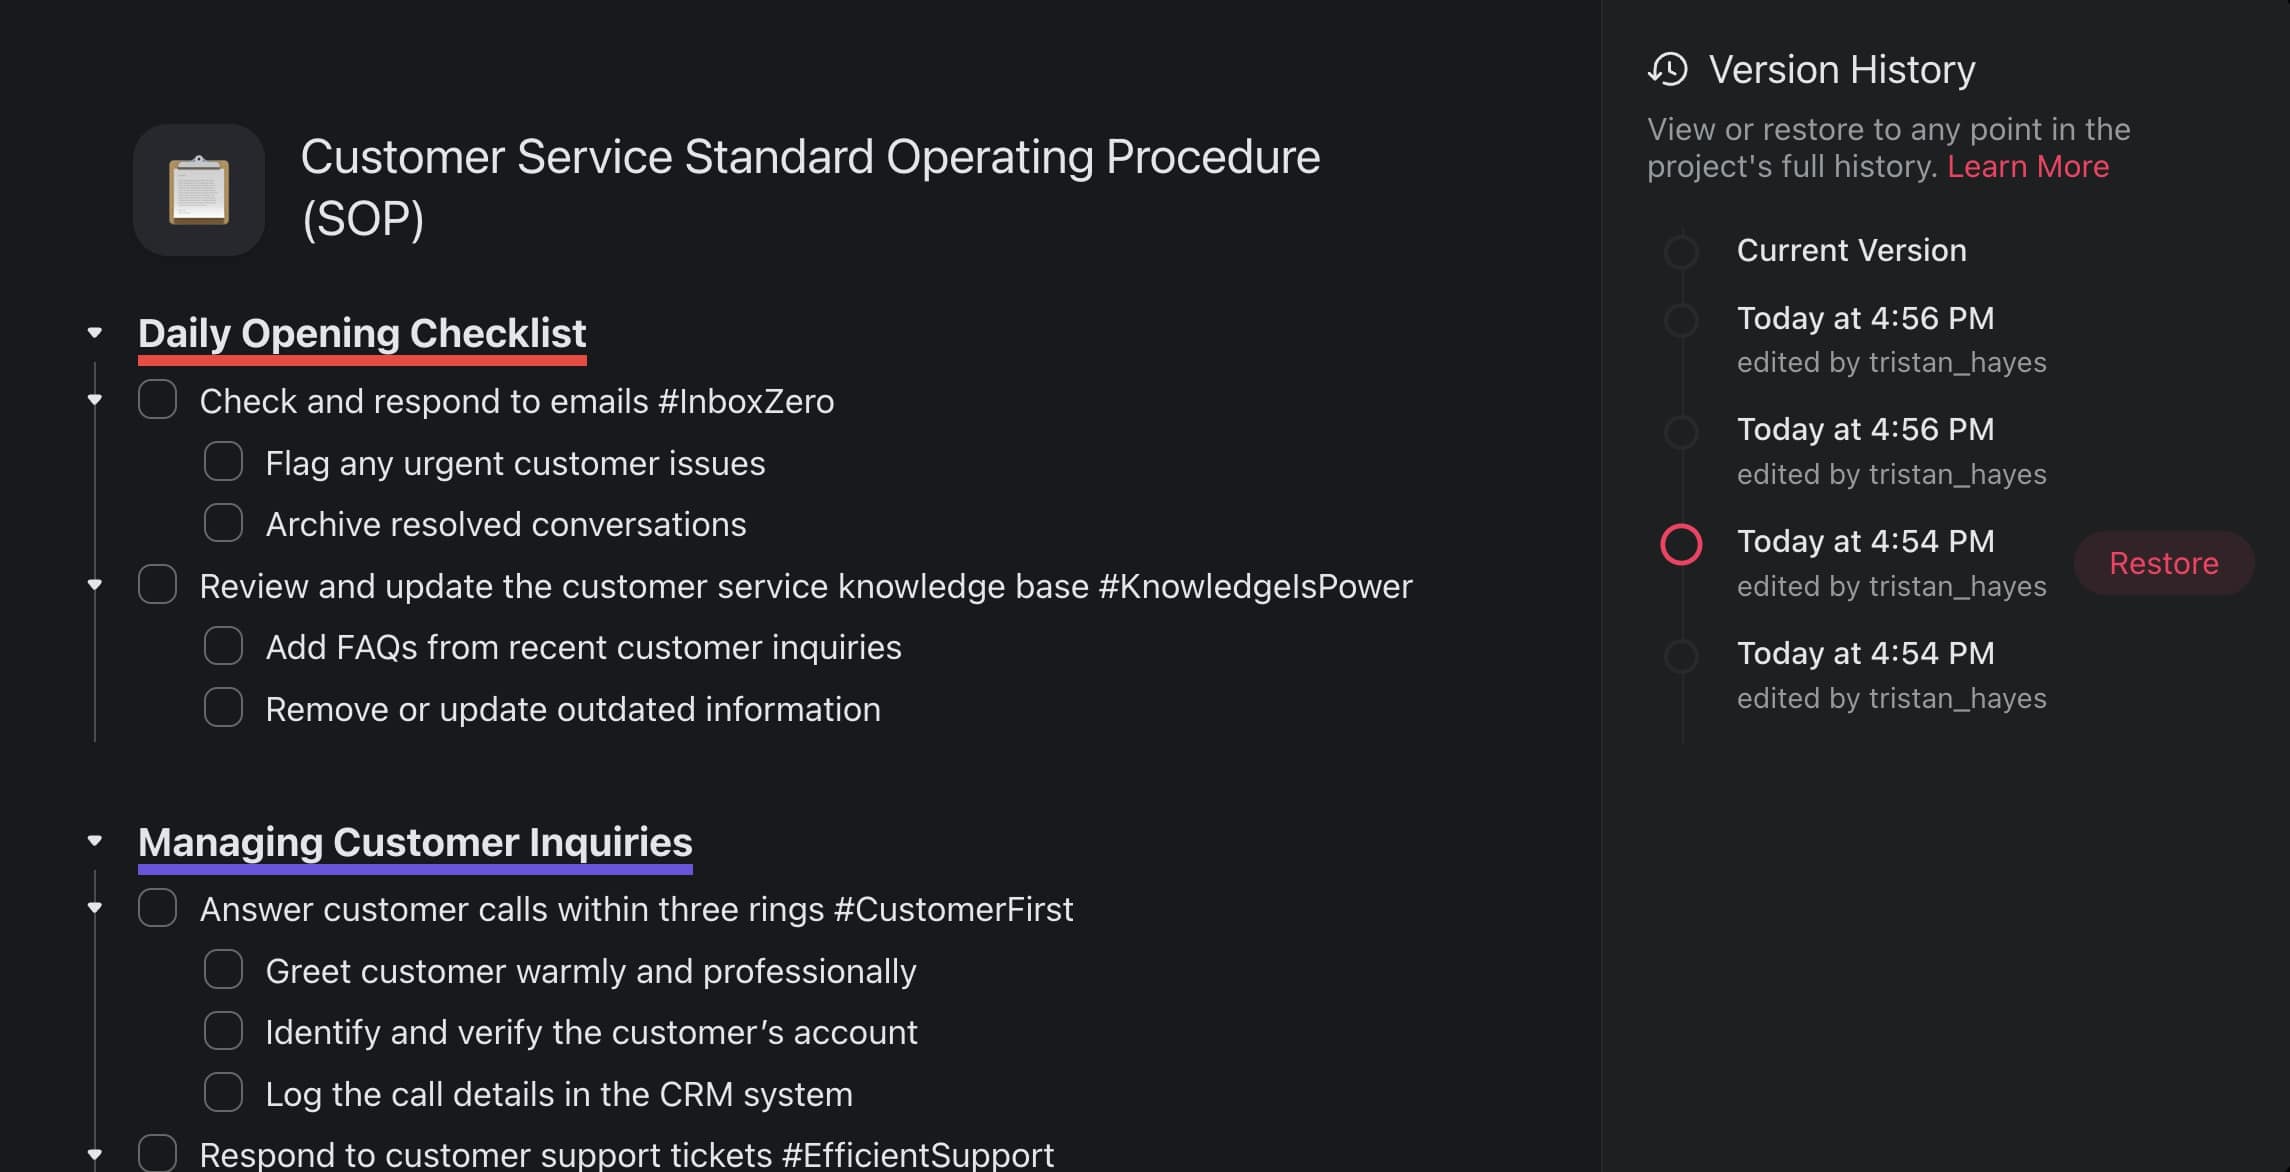
Task: Select first 'Today at 4:56 PM' version
Action: [1865, 319]
